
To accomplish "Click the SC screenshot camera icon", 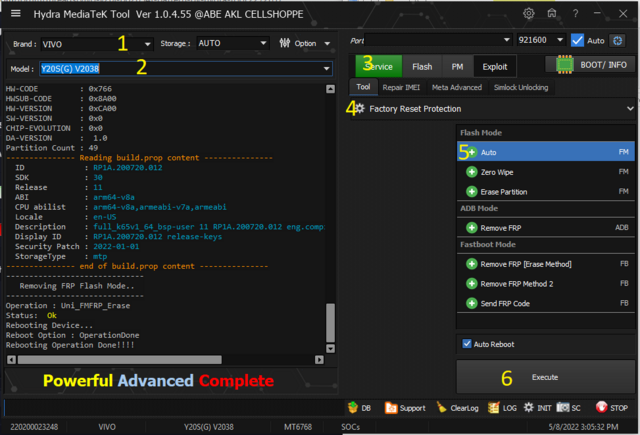I will (x=563, y=407).
